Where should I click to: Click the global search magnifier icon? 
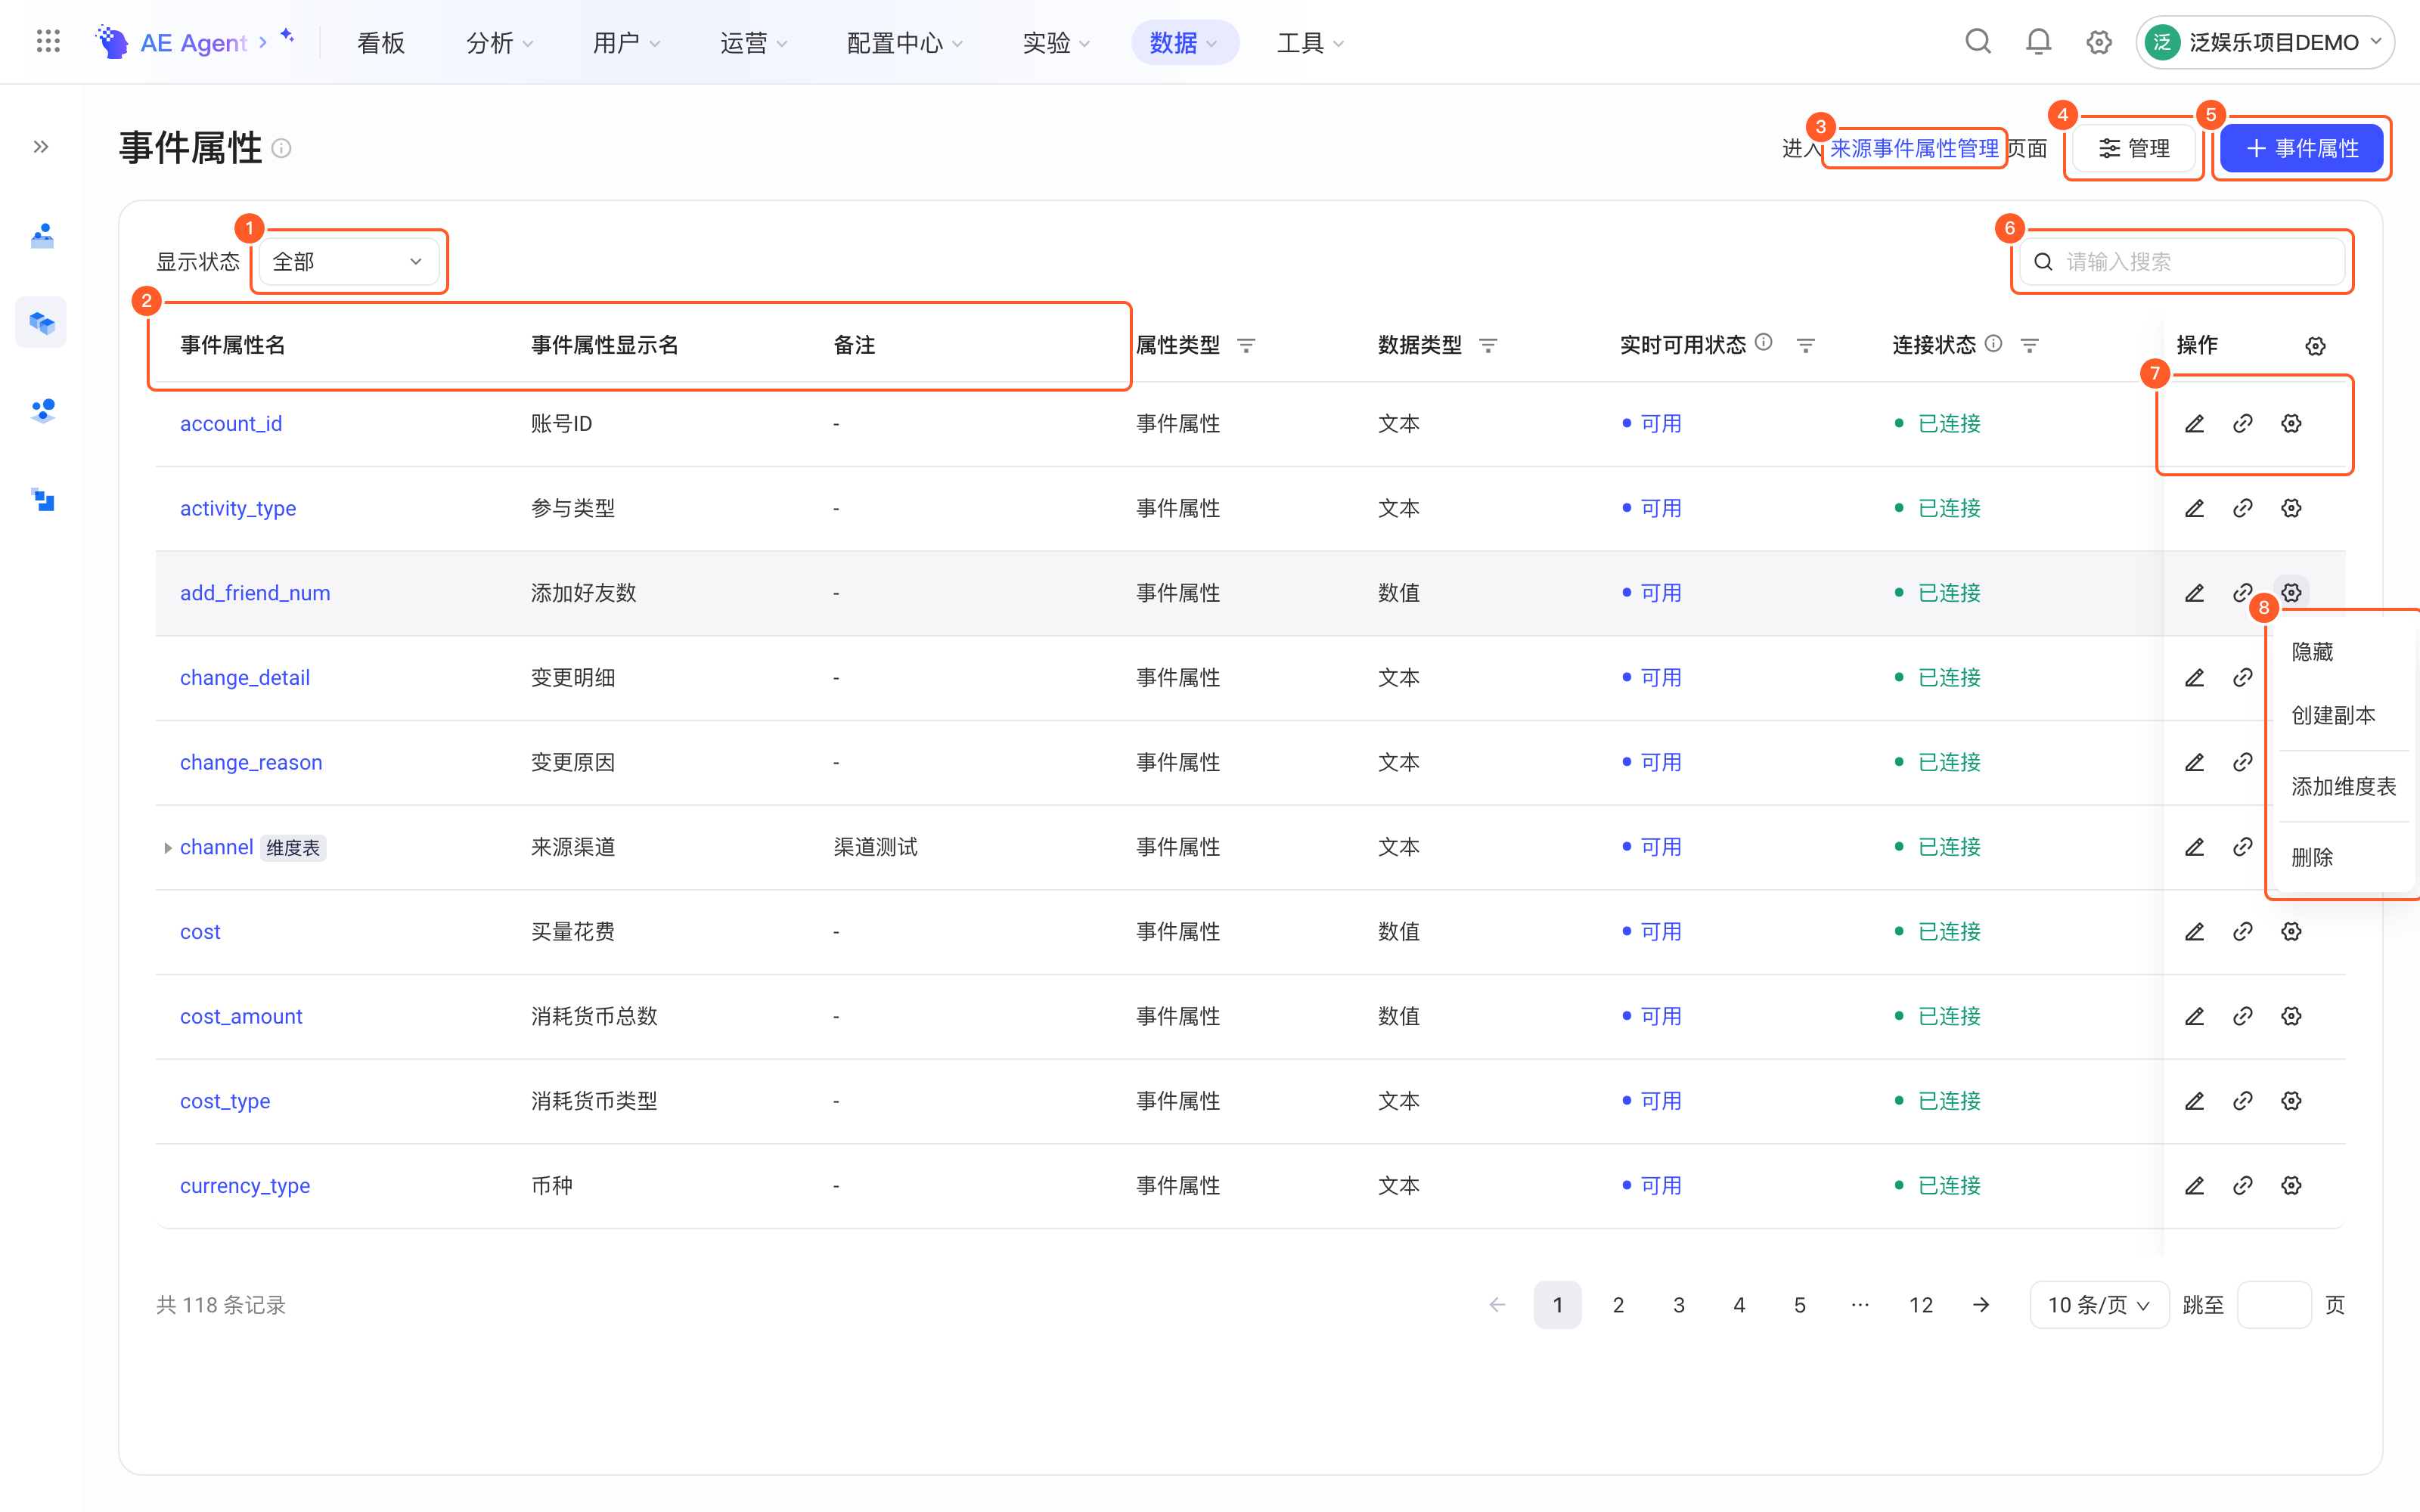pos(1978,41)
